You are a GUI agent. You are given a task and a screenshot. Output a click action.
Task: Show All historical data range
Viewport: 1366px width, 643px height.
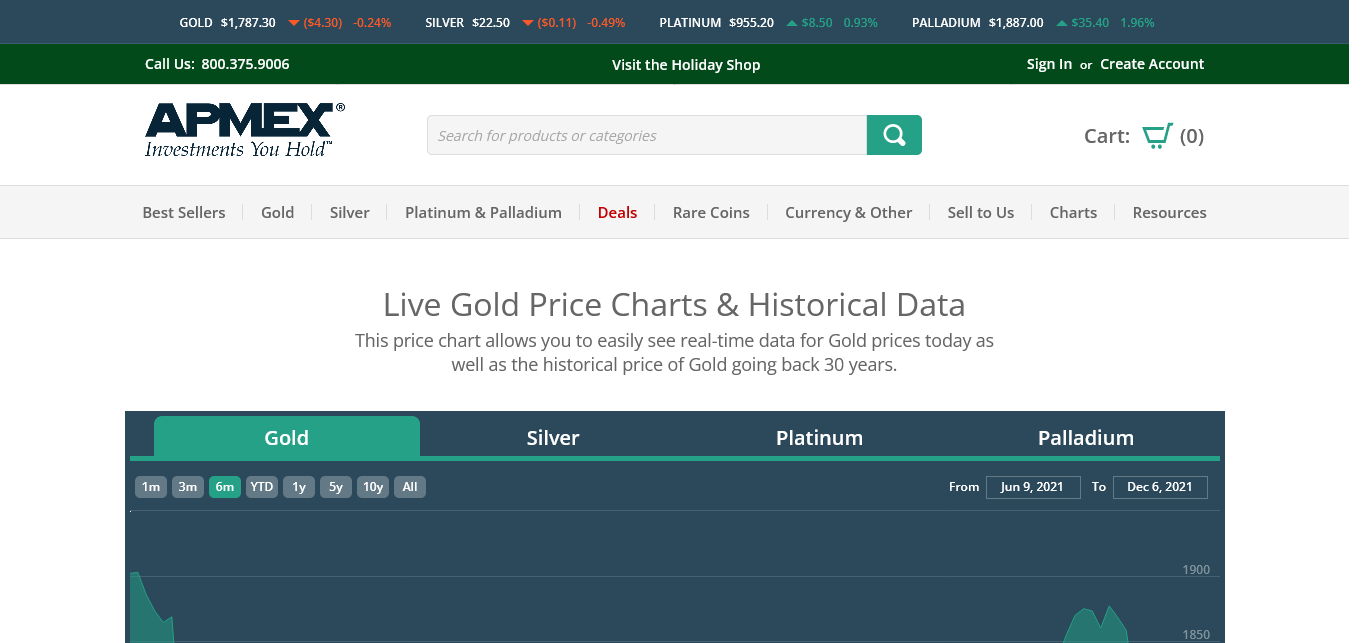(410, 487)
